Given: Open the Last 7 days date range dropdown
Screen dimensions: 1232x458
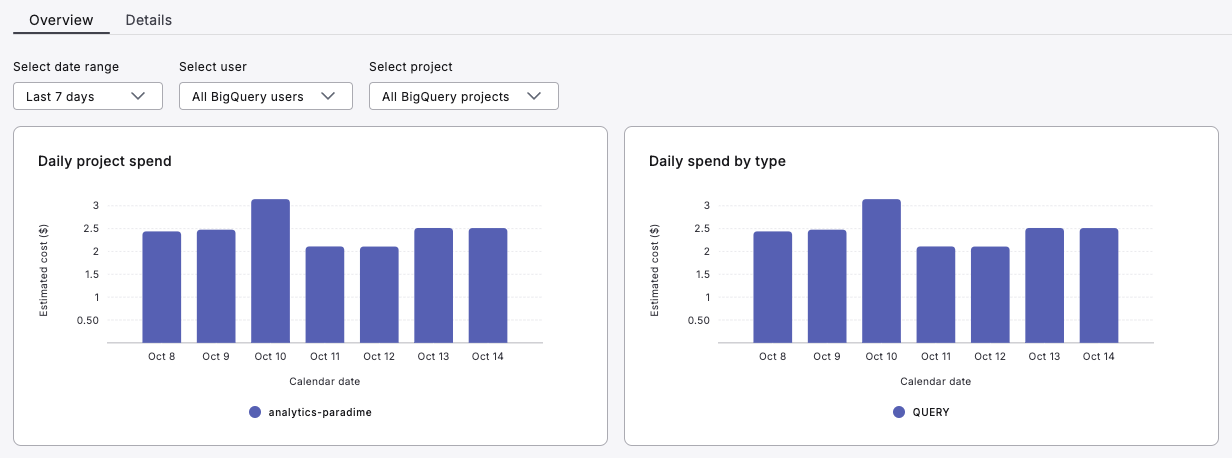Looking at the screenshot, I should click(x=87, y=96).
